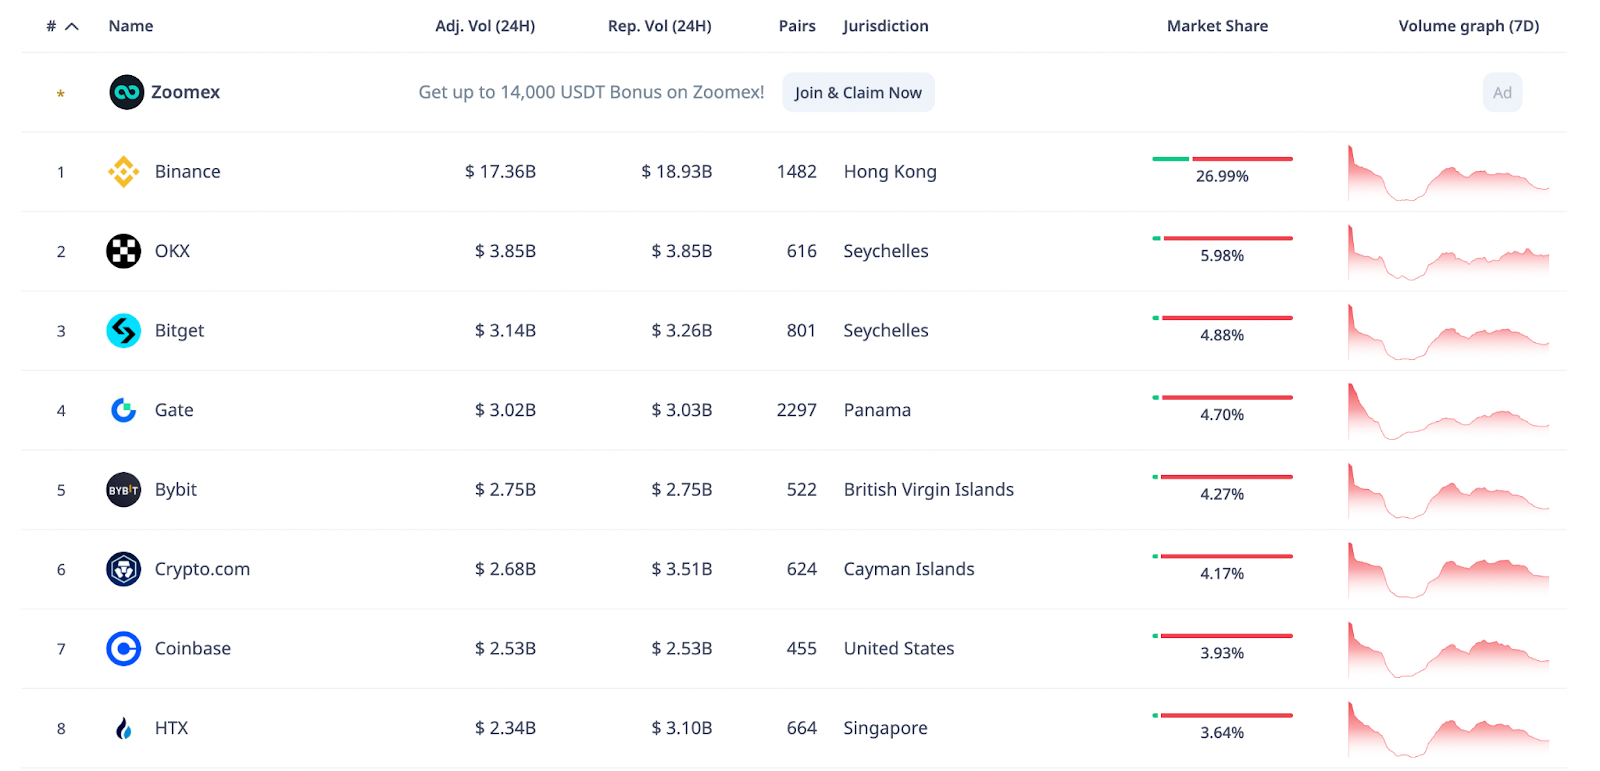Click Crypto.com reported volume $ 3.51B
Image resolution: width=1600 pixels, height=771 pixels.
pyautogui.click(x=682, y=569)
